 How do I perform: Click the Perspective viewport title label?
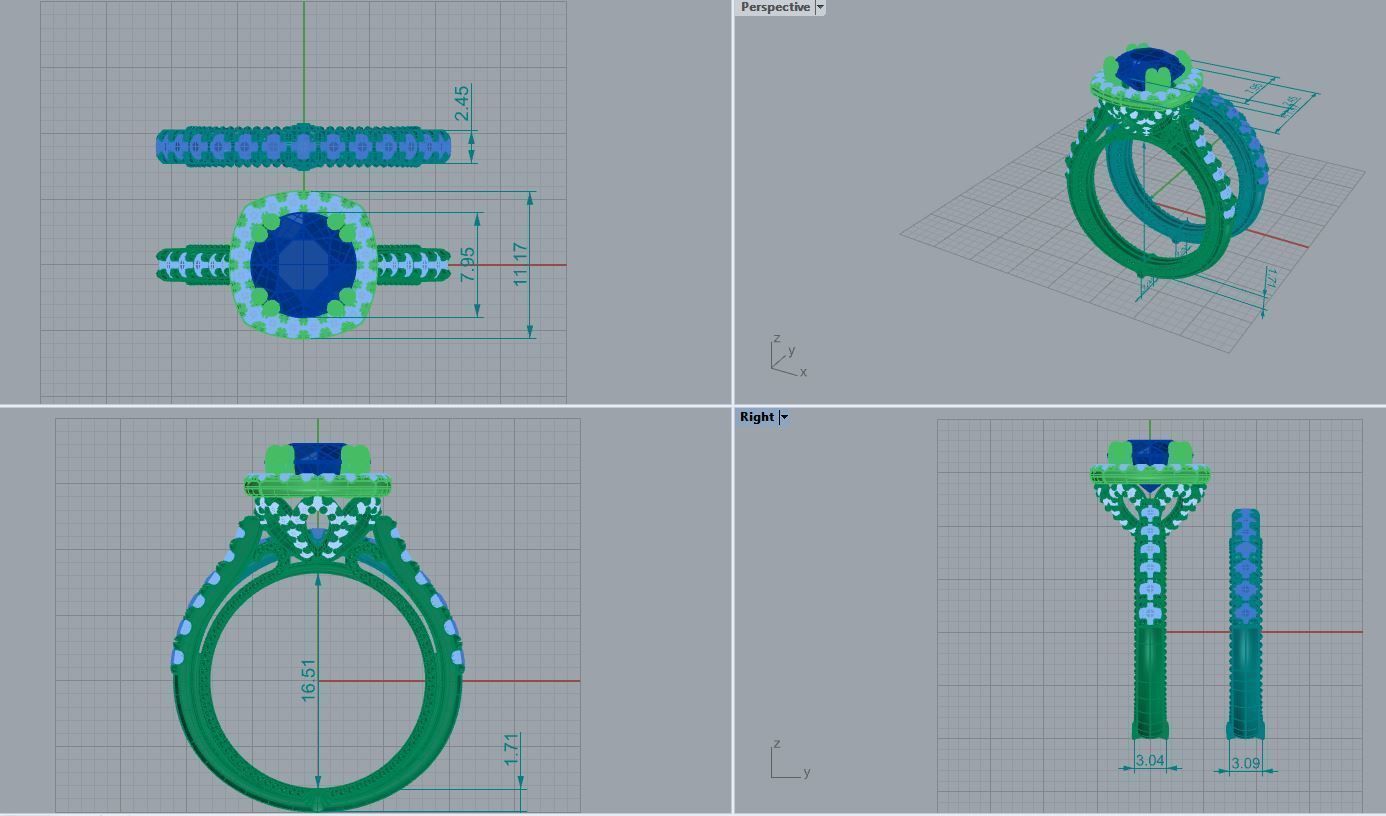775,7
